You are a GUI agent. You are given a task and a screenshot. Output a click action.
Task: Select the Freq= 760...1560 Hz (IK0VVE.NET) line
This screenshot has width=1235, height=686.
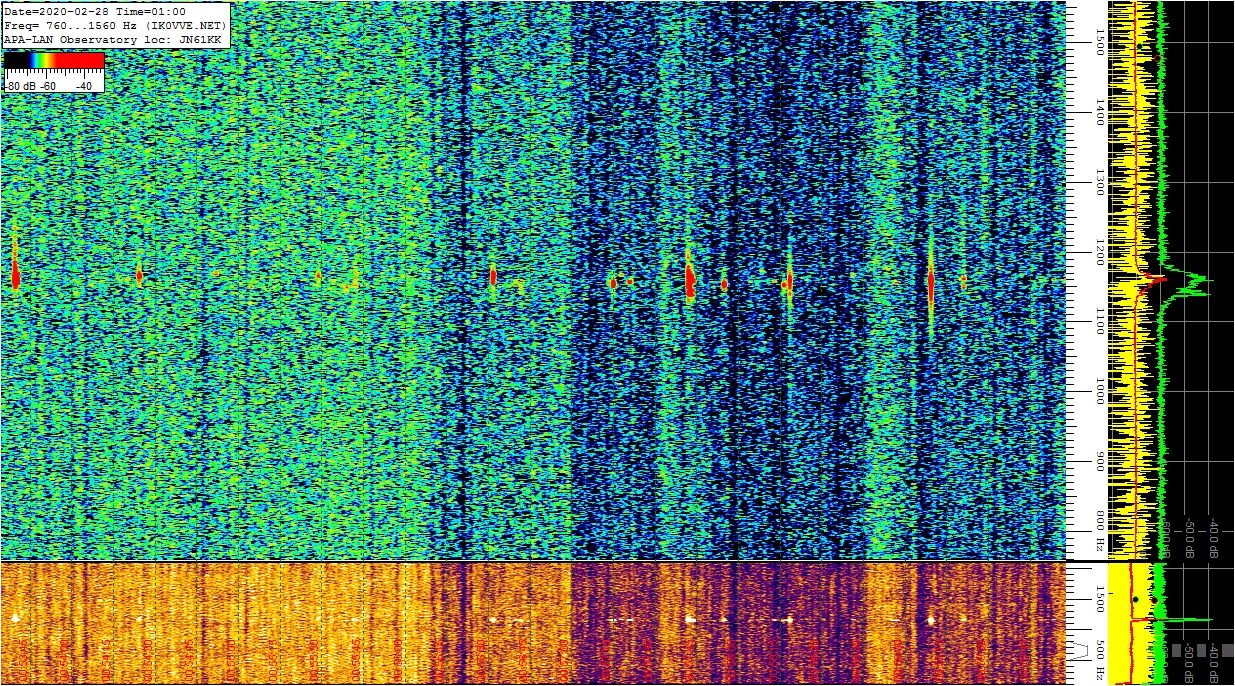pos(116,26)
